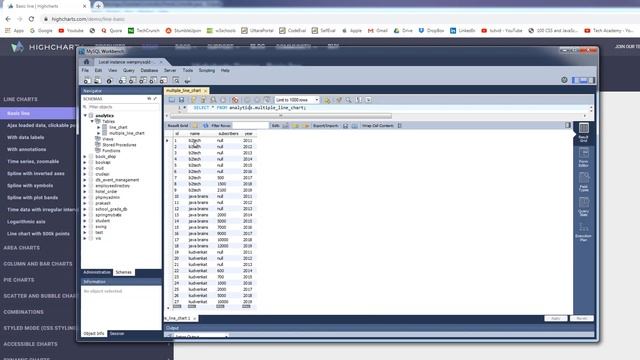Open Basic line link in Highcharts sidebar

click(18, 113)
